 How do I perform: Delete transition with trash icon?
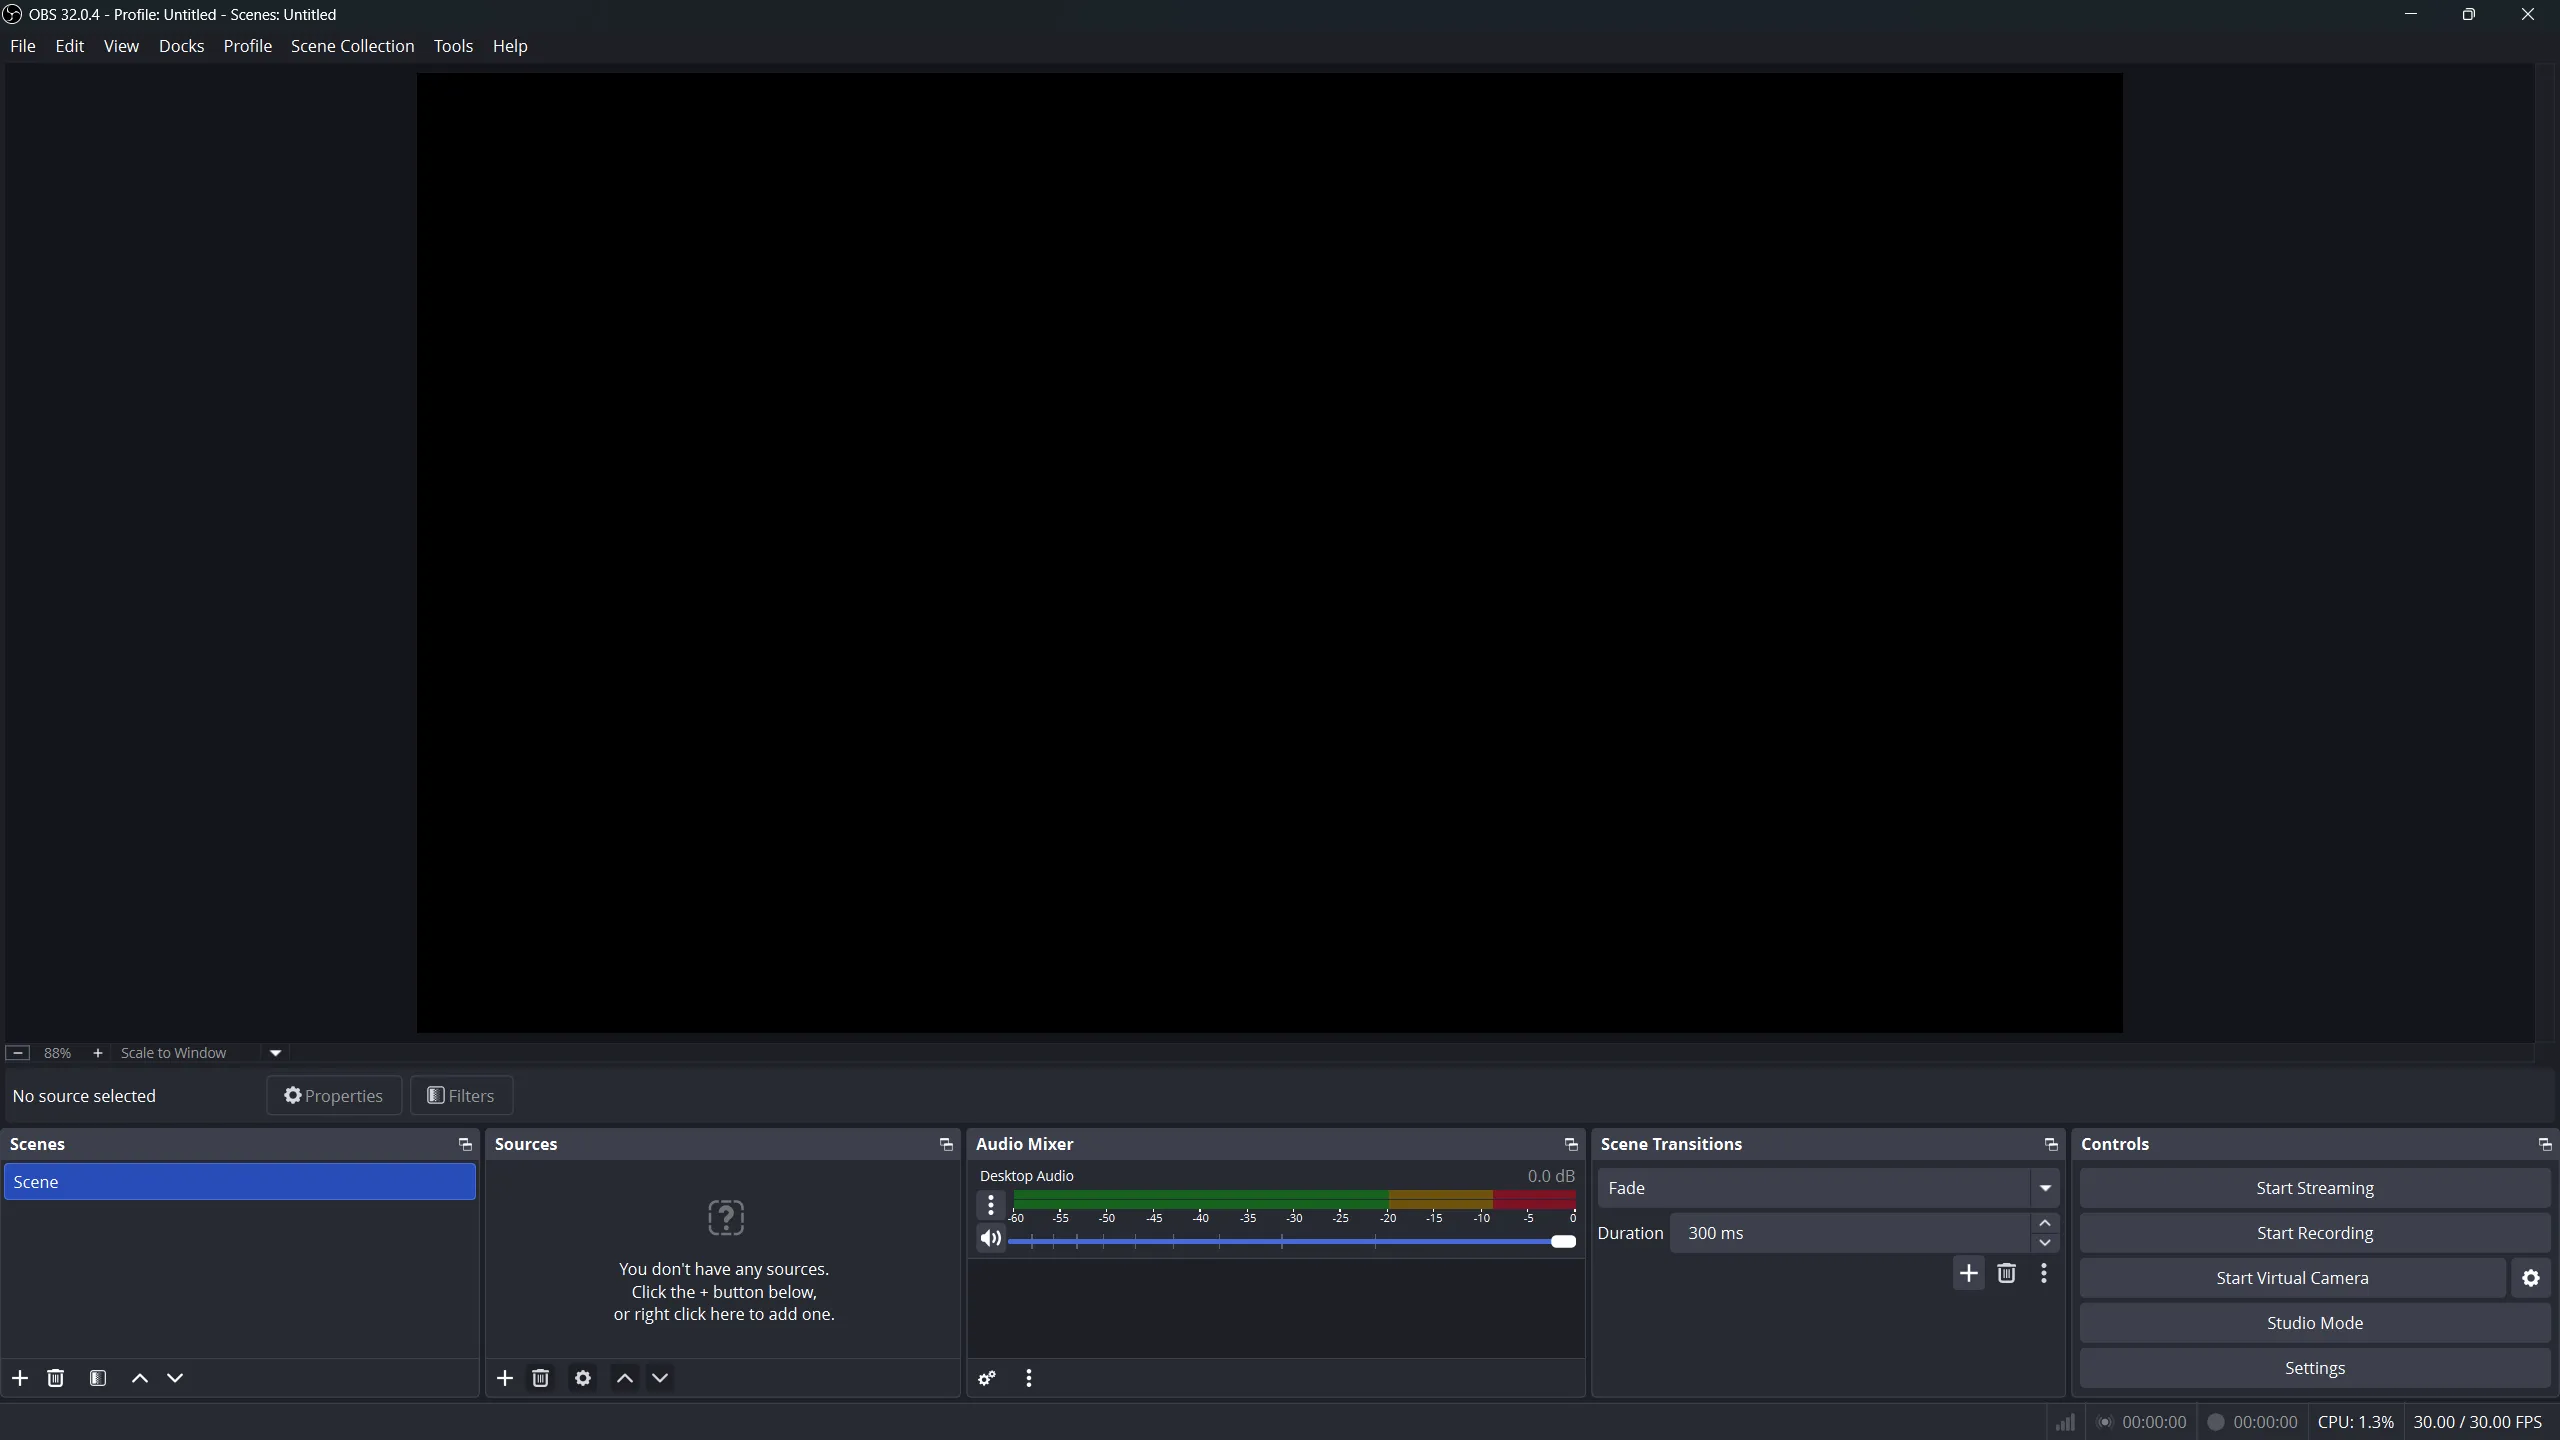pos(2006,1273)
